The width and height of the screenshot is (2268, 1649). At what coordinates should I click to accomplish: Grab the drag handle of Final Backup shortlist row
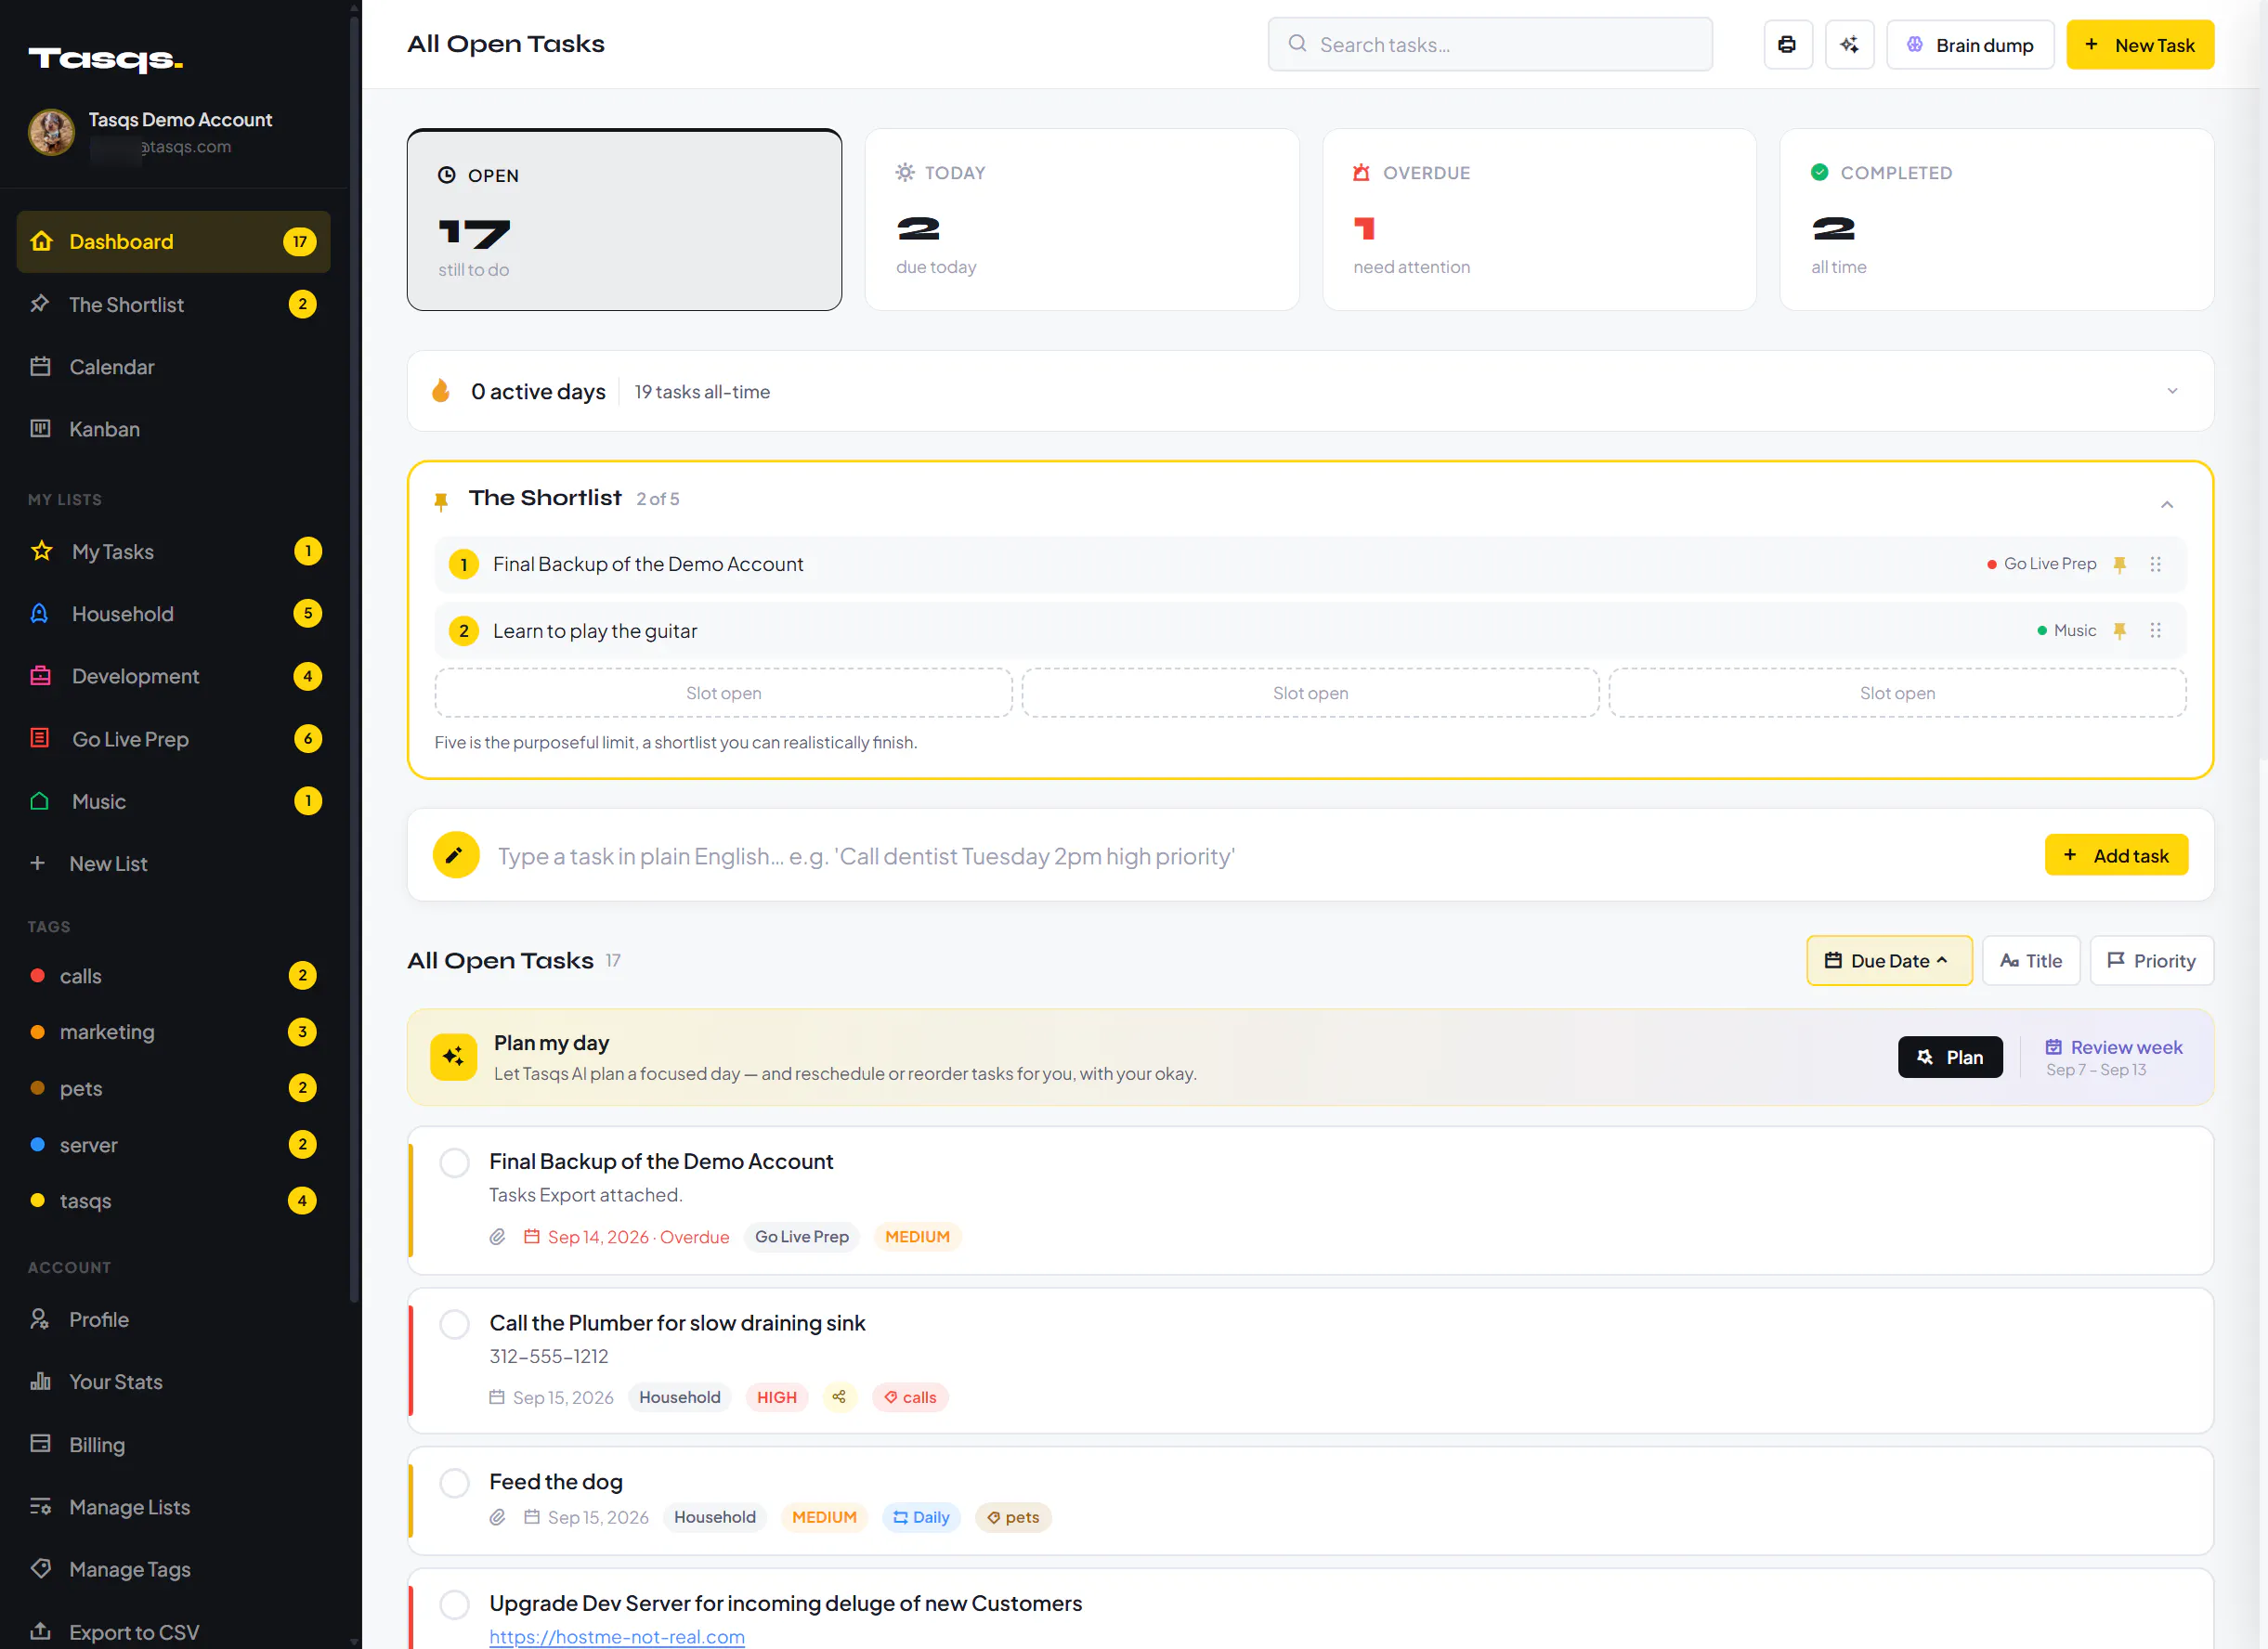tap(2155, 564)
